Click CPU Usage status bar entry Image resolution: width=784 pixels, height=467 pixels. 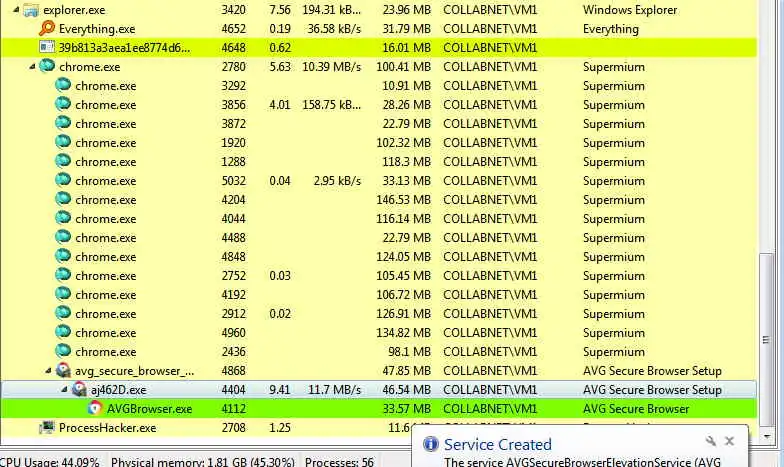pos(50,462)
